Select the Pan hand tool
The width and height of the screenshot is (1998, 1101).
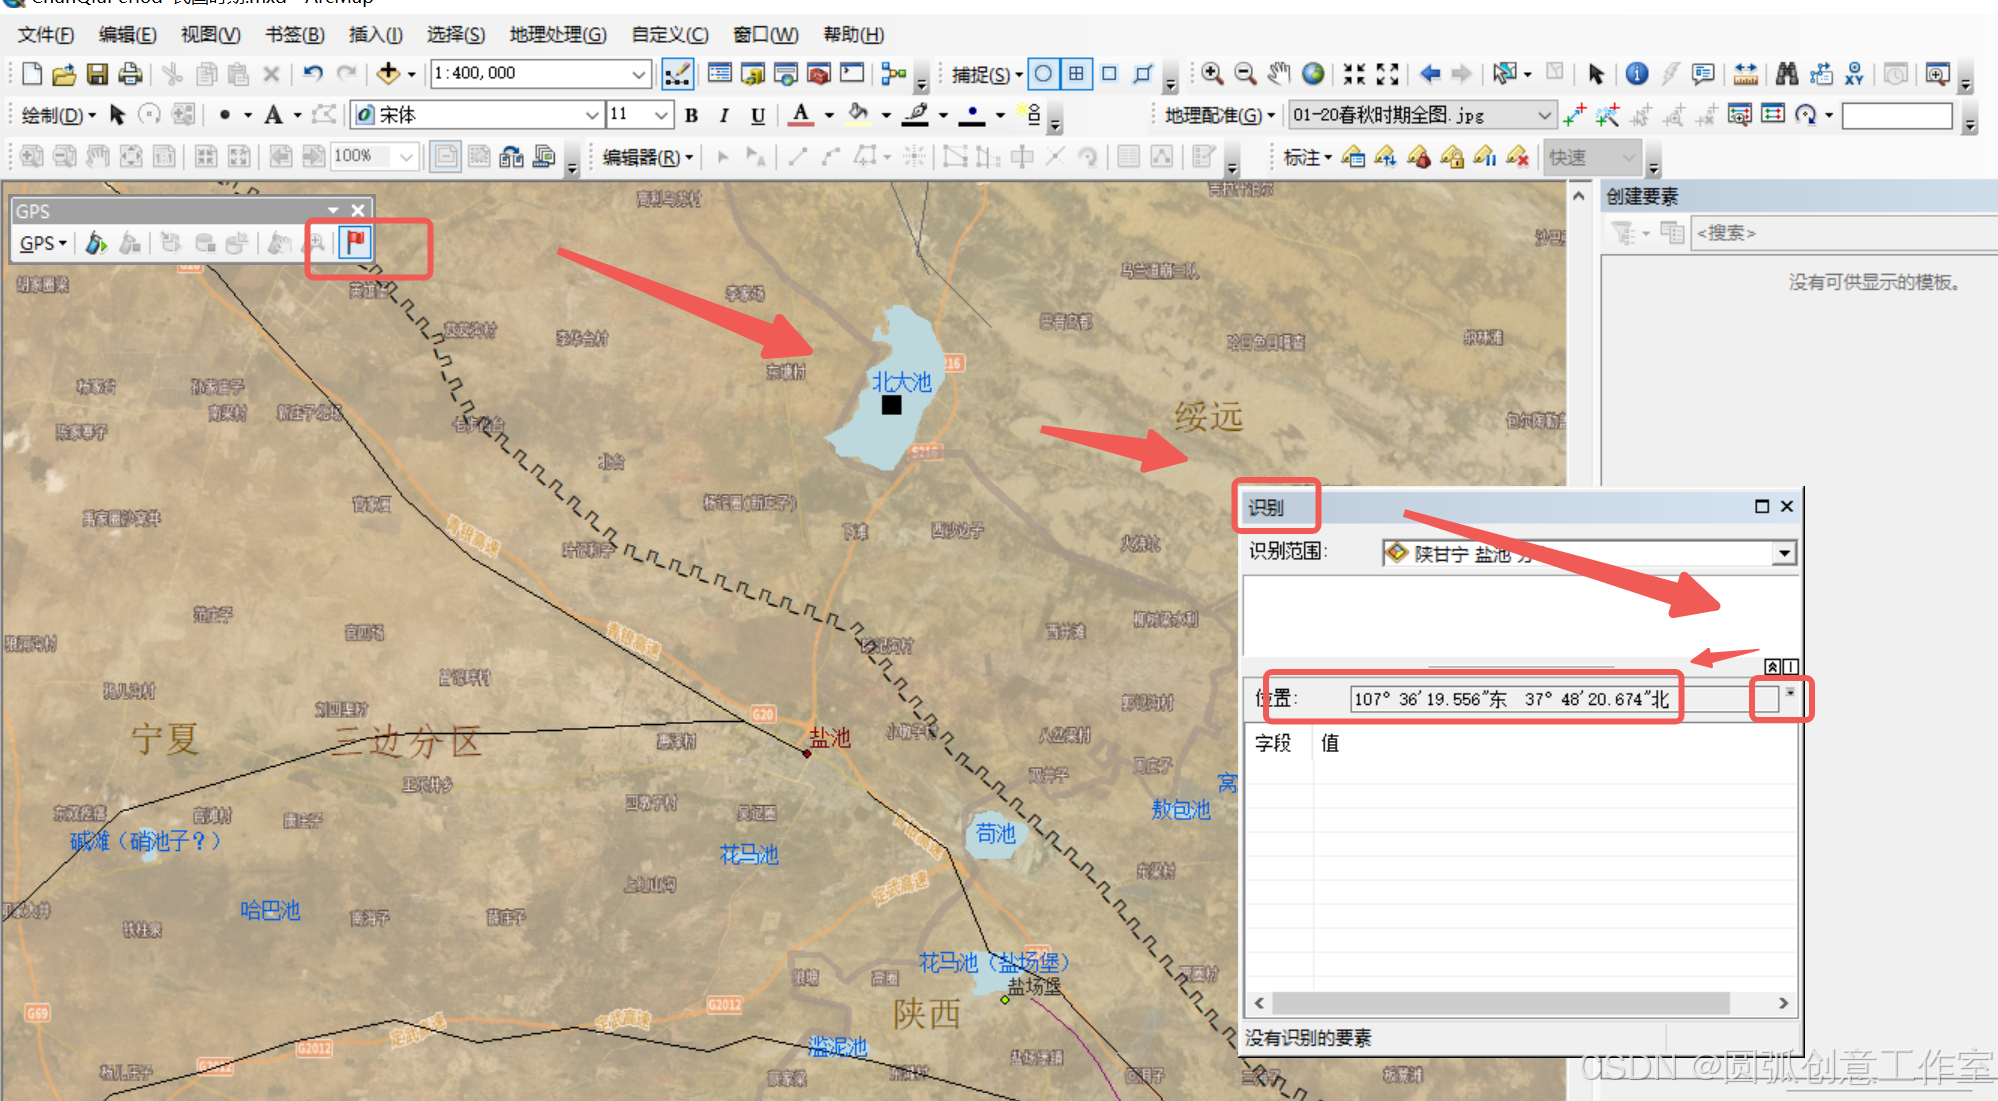[1279, 74]
